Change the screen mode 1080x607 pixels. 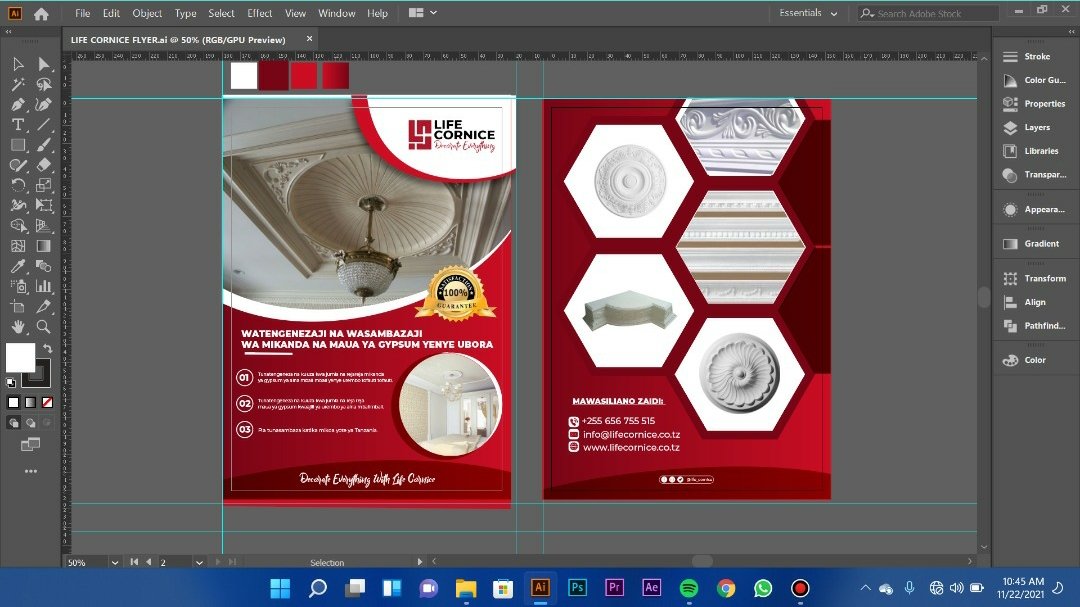(x=30, y=445)
